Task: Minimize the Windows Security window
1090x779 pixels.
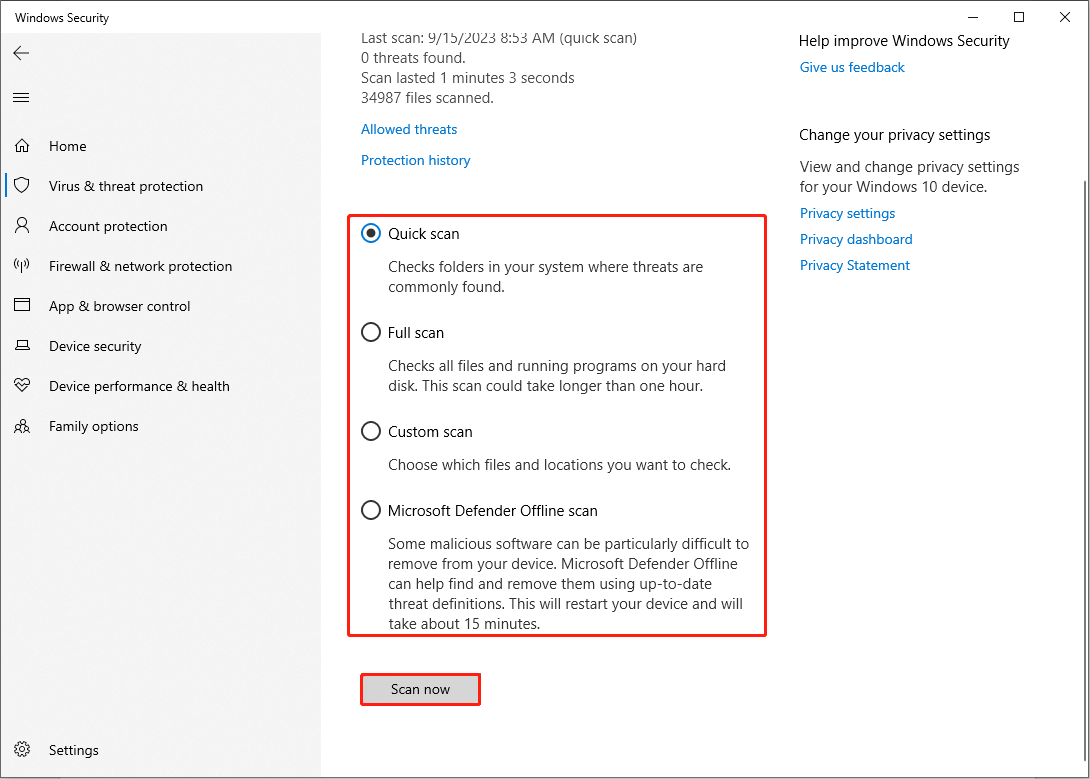Action: pos(973,17)
